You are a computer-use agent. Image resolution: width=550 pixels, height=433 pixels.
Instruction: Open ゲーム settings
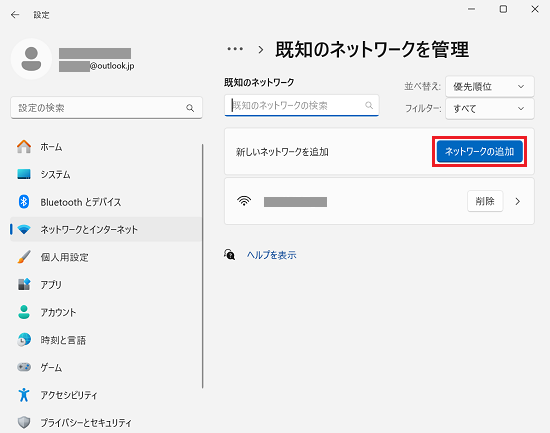(x=106, y=367)
